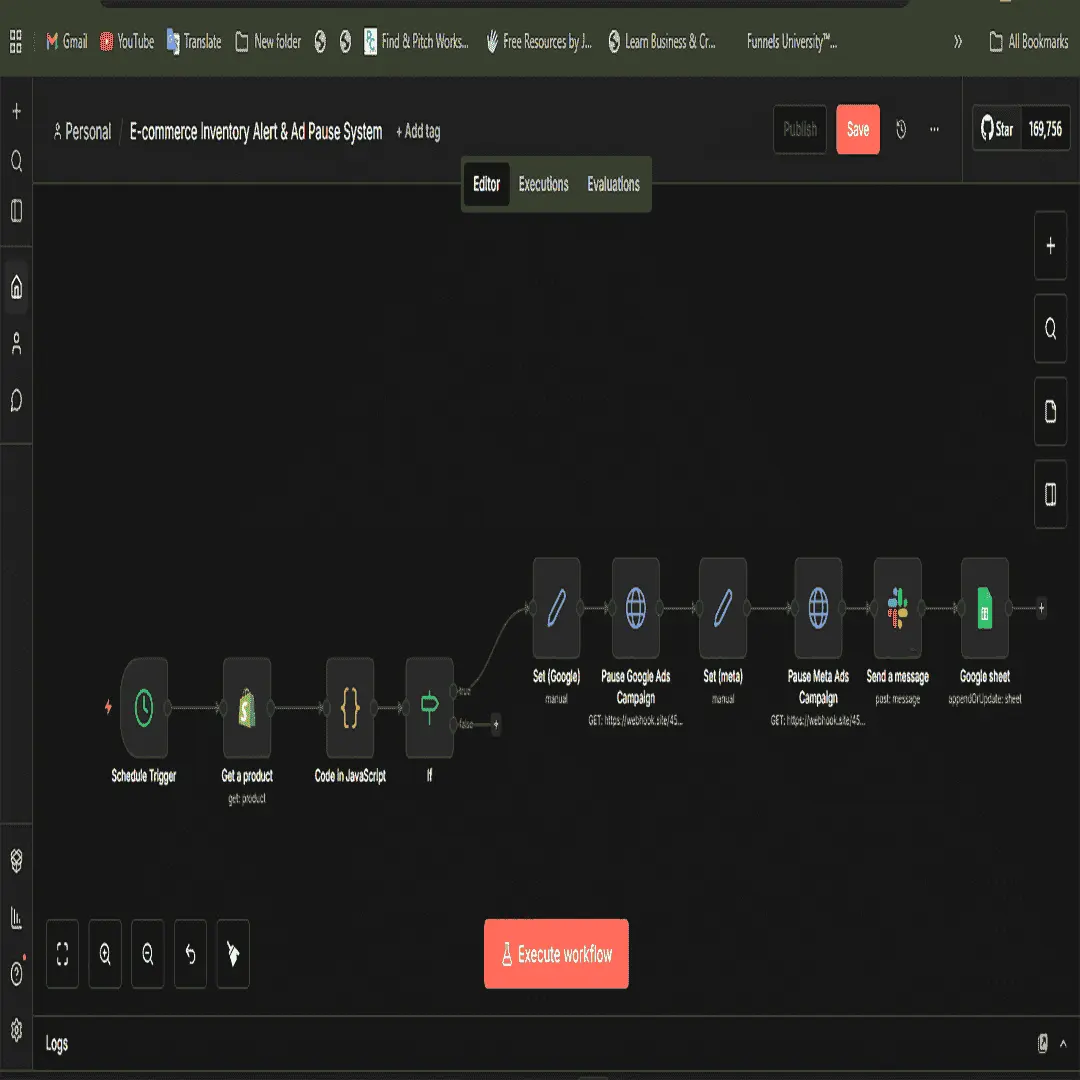Tidy up the workflow with the wand icon
Image resolution: width=1080 pixels, height=1080 pixels.
pyautogui.click(x=232, y=954)
